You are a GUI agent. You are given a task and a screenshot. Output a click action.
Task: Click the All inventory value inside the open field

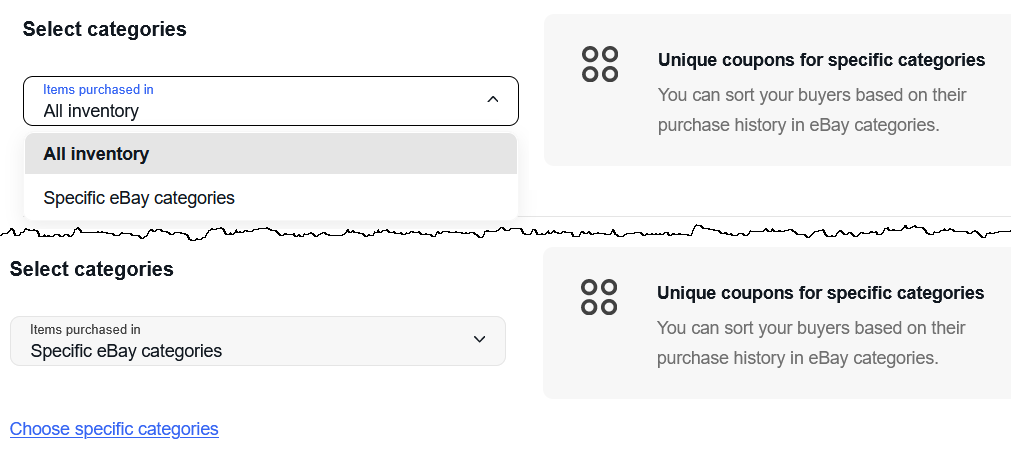click(91, 111)
